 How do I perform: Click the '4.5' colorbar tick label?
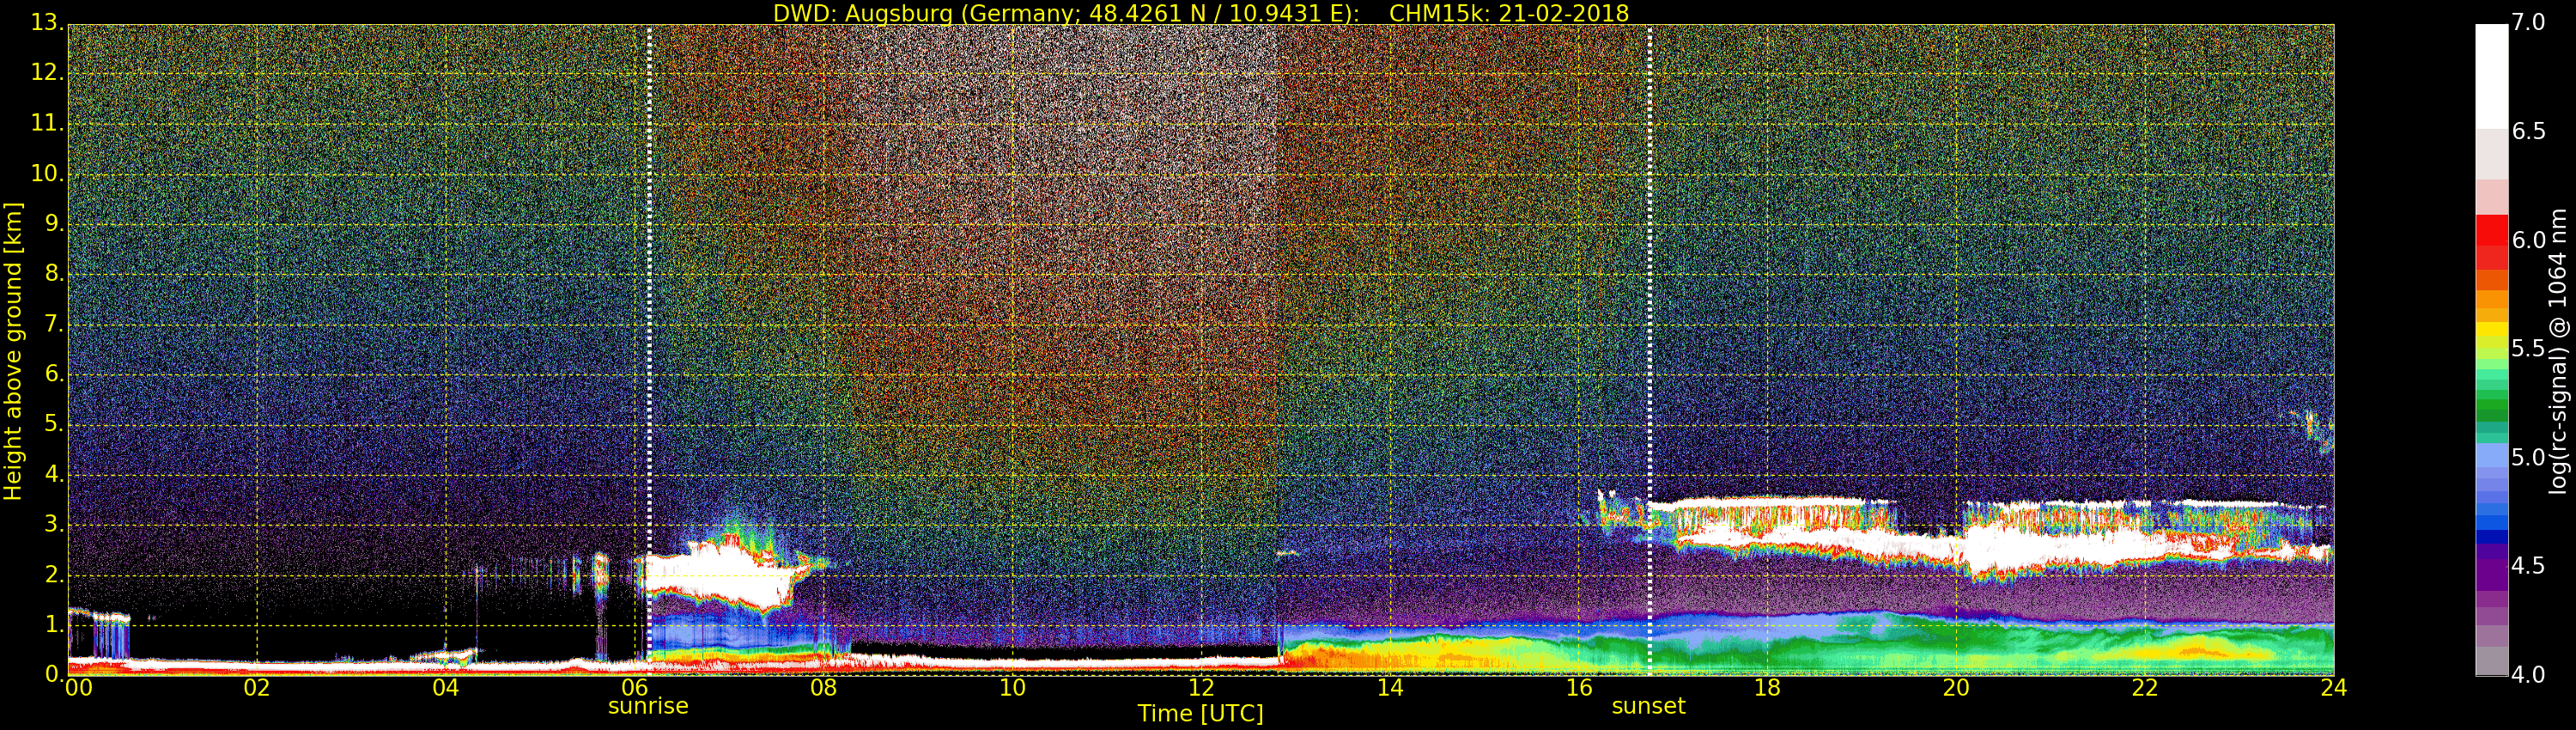point(2529,566)
